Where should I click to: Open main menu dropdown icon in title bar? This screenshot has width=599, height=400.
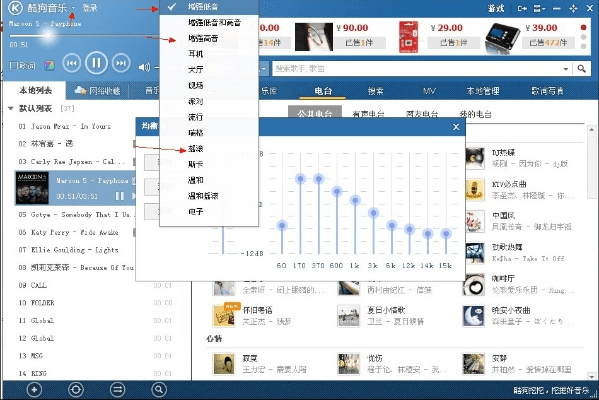pos(539,8)
